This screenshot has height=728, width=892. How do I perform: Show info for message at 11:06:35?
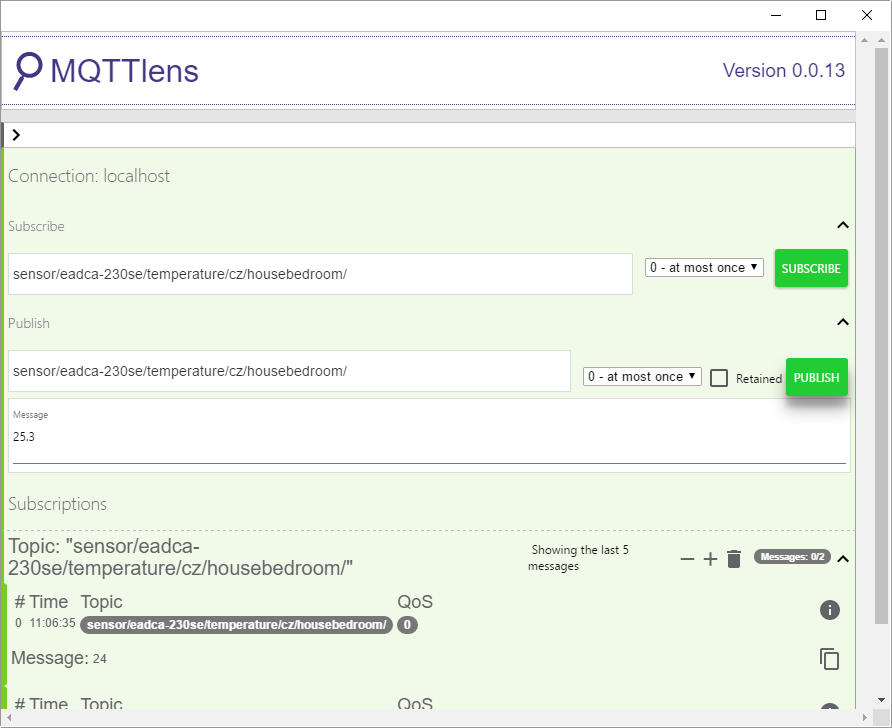(x=829, y=610)
